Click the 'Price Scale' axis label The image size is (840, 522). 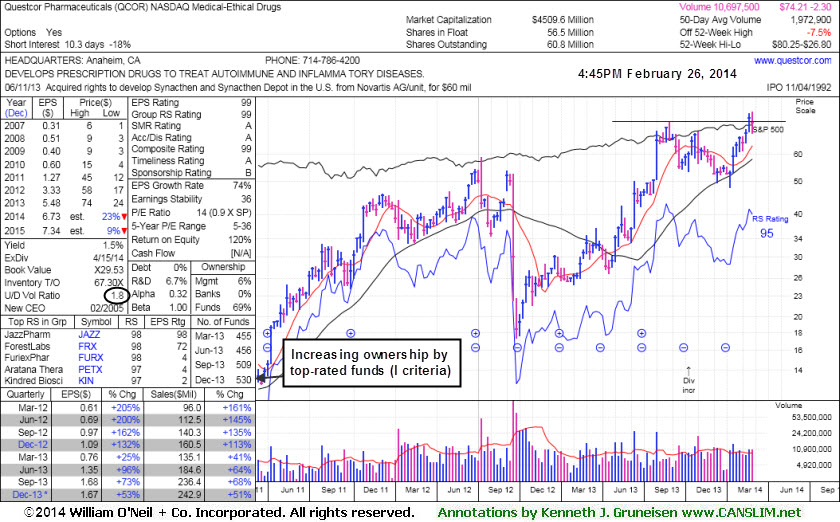point(805,106)
